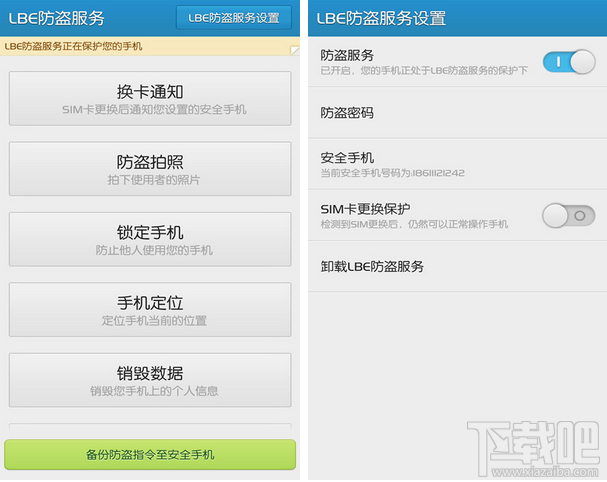Click the 当前安全手机号码为 subtitle text
Screen dimensions: 607x482
point(393,173)
